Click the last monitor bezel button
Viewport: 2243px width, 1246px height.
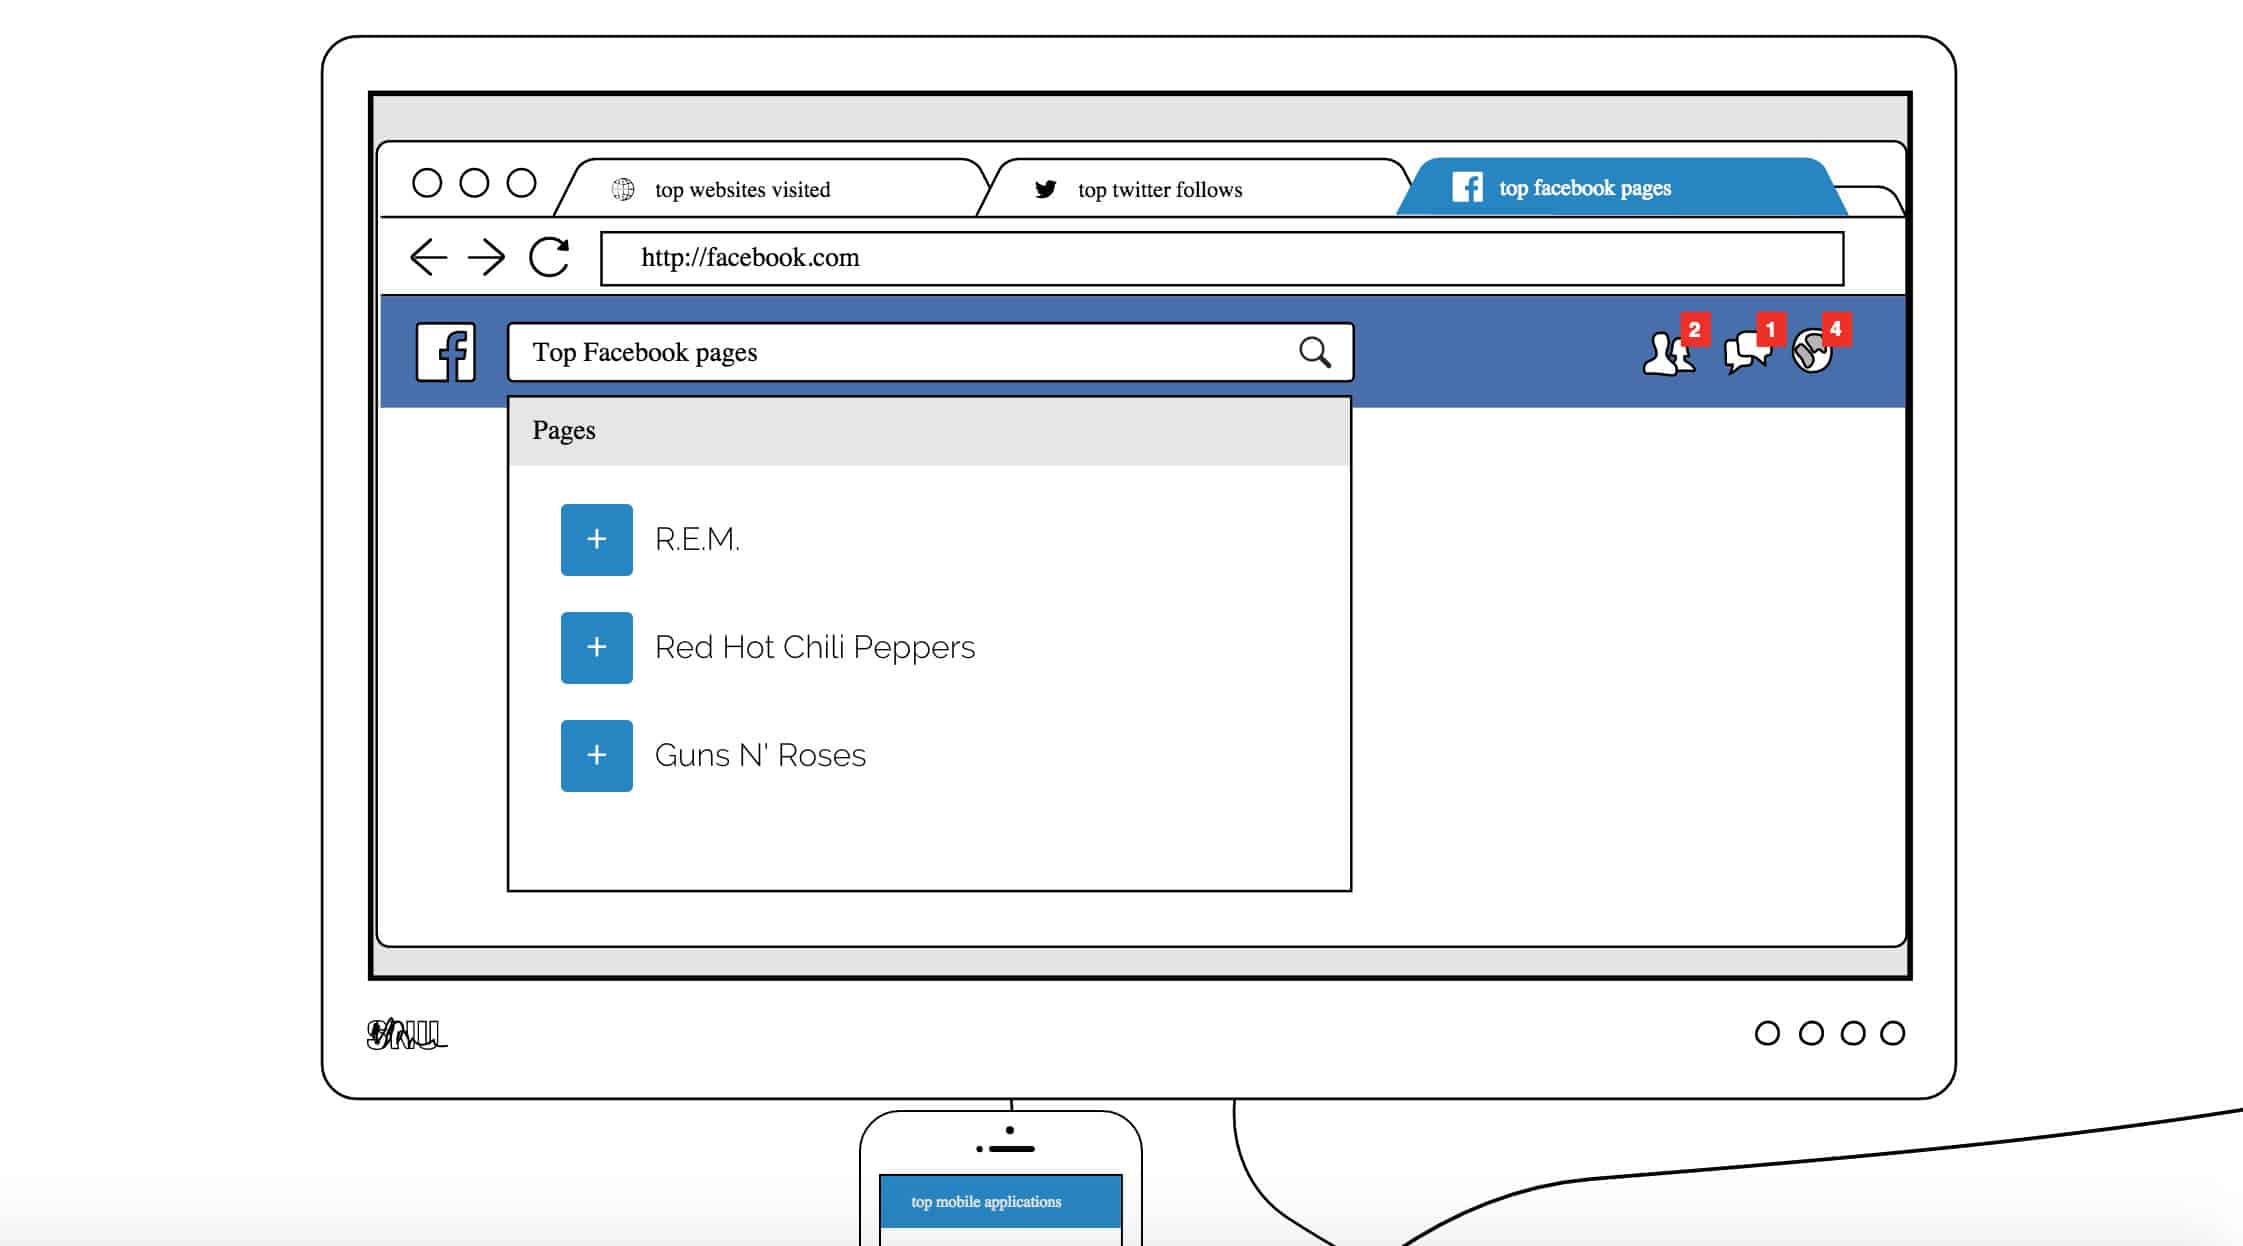click(x=1892, y=1033)
